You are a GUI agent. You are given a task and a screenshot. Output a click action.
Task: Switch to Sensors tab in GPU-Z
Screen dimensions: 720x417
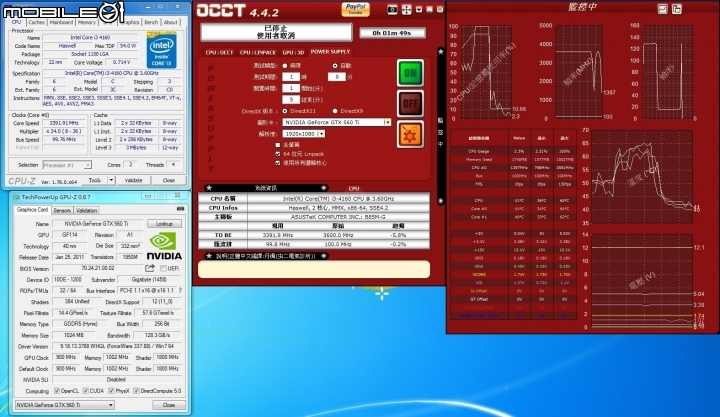pyautogui.click(x=62, y=210)
